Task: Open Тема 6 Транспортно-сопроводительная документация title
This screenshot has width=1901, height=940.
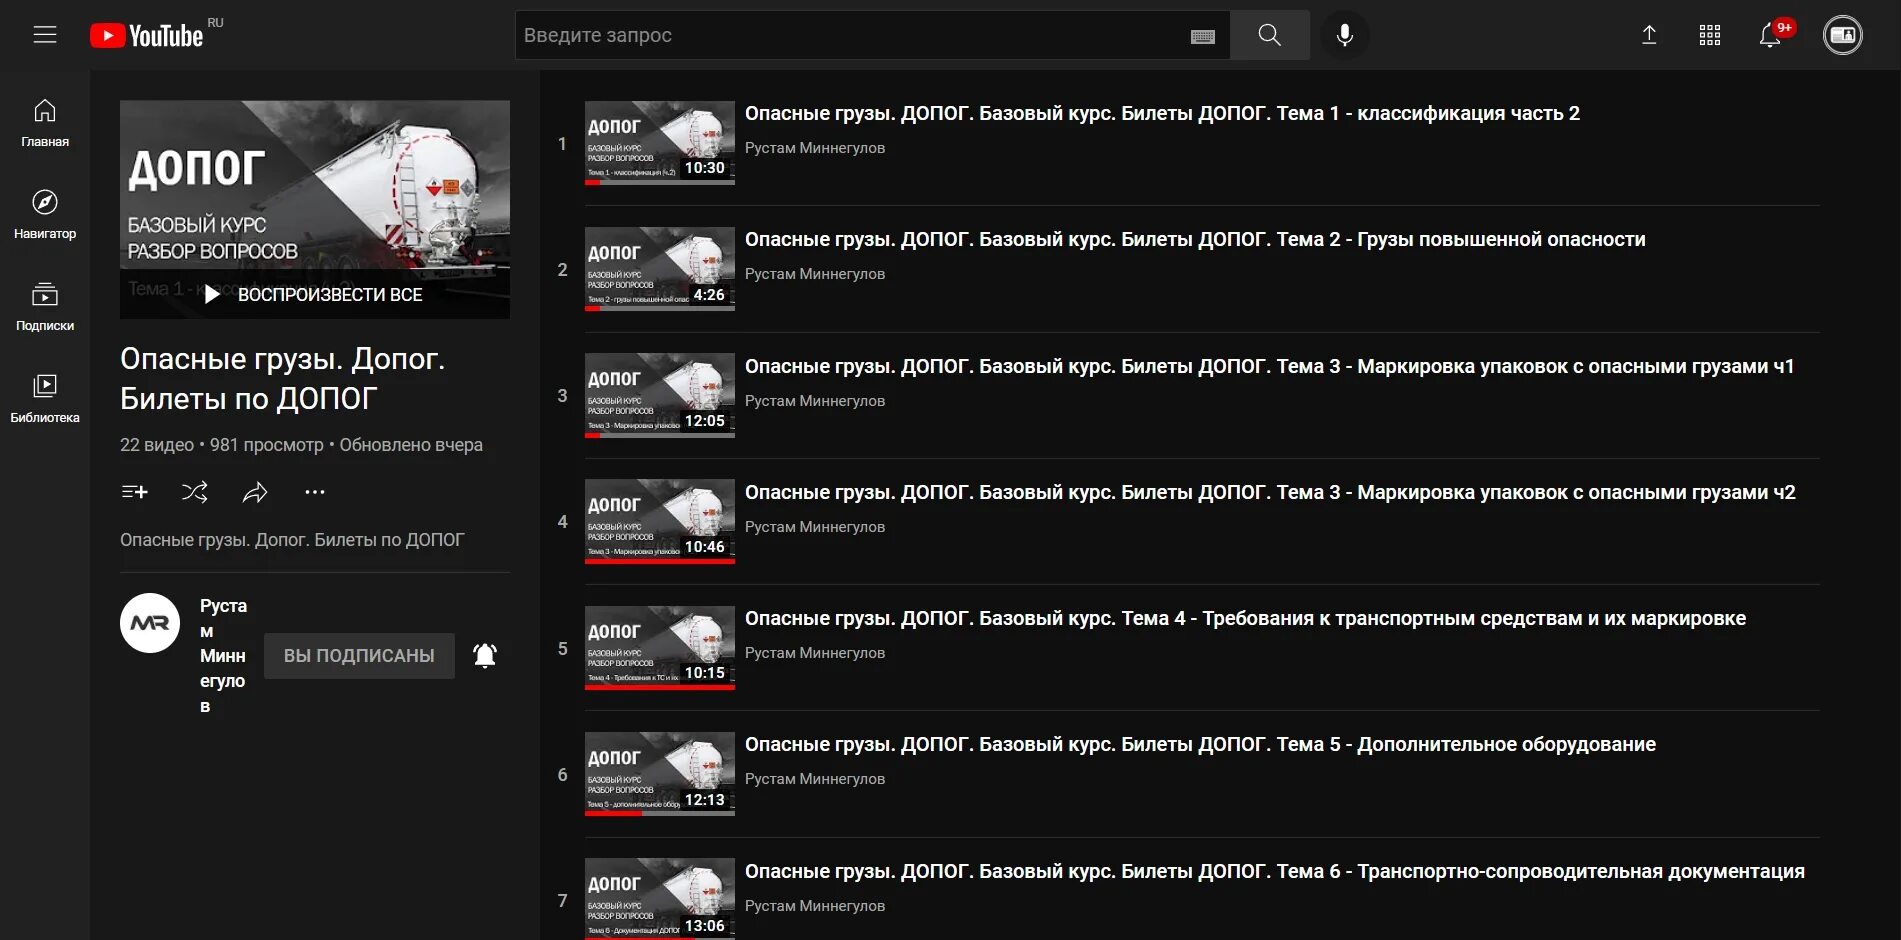Action: [x=1275, y=871]
